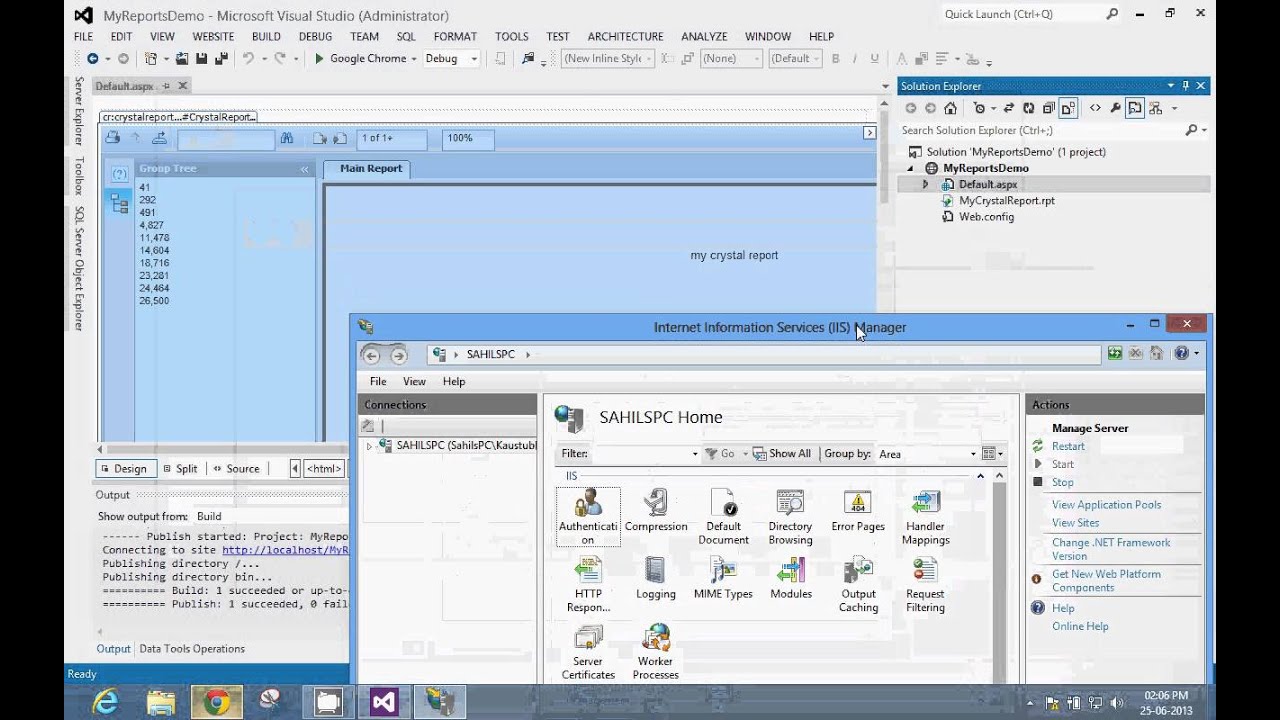The height and width of the screenshot is (720, 1280).
Task: Open MIME Types in IIS Manager
Action: pos(723,579)
